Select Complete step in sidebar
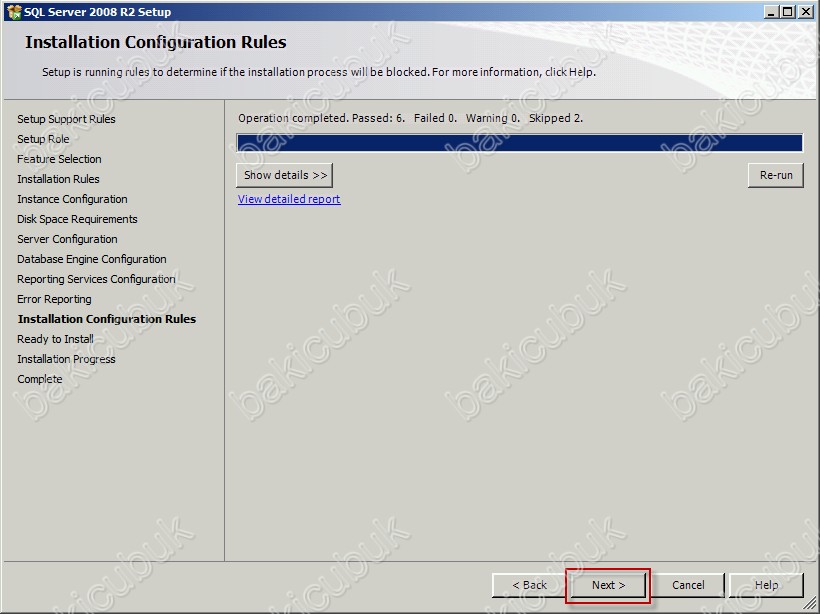820x614 pixels. 40,379
